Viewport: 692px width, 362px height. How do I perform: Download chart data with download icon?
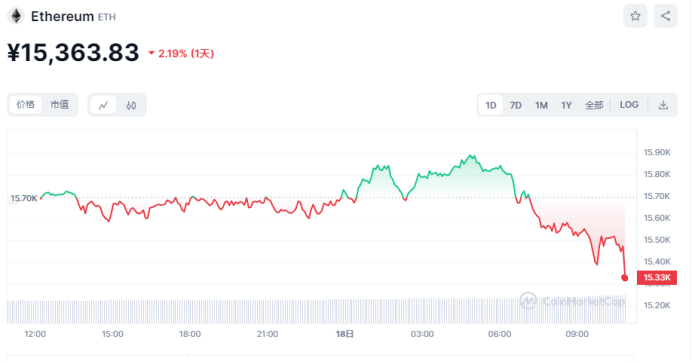(x=663, y=105)
